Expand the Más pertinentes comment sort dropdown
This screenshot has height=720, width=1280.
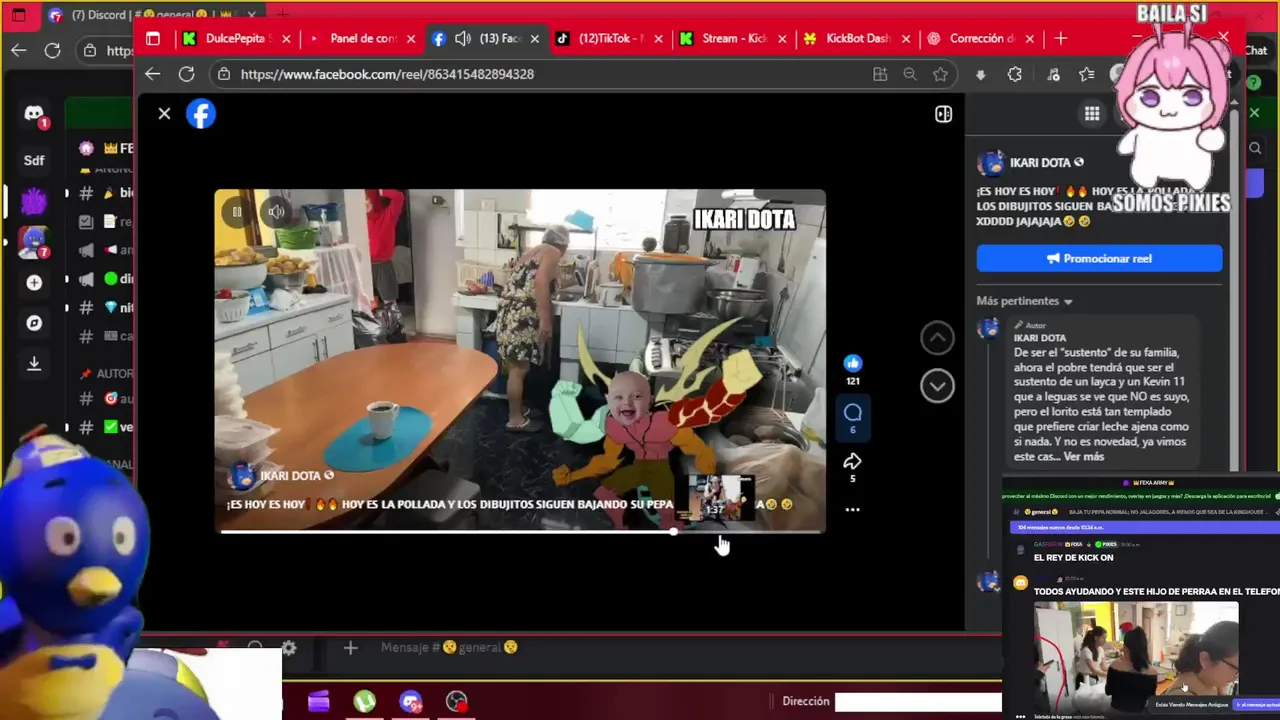[x=1024, y=301]
